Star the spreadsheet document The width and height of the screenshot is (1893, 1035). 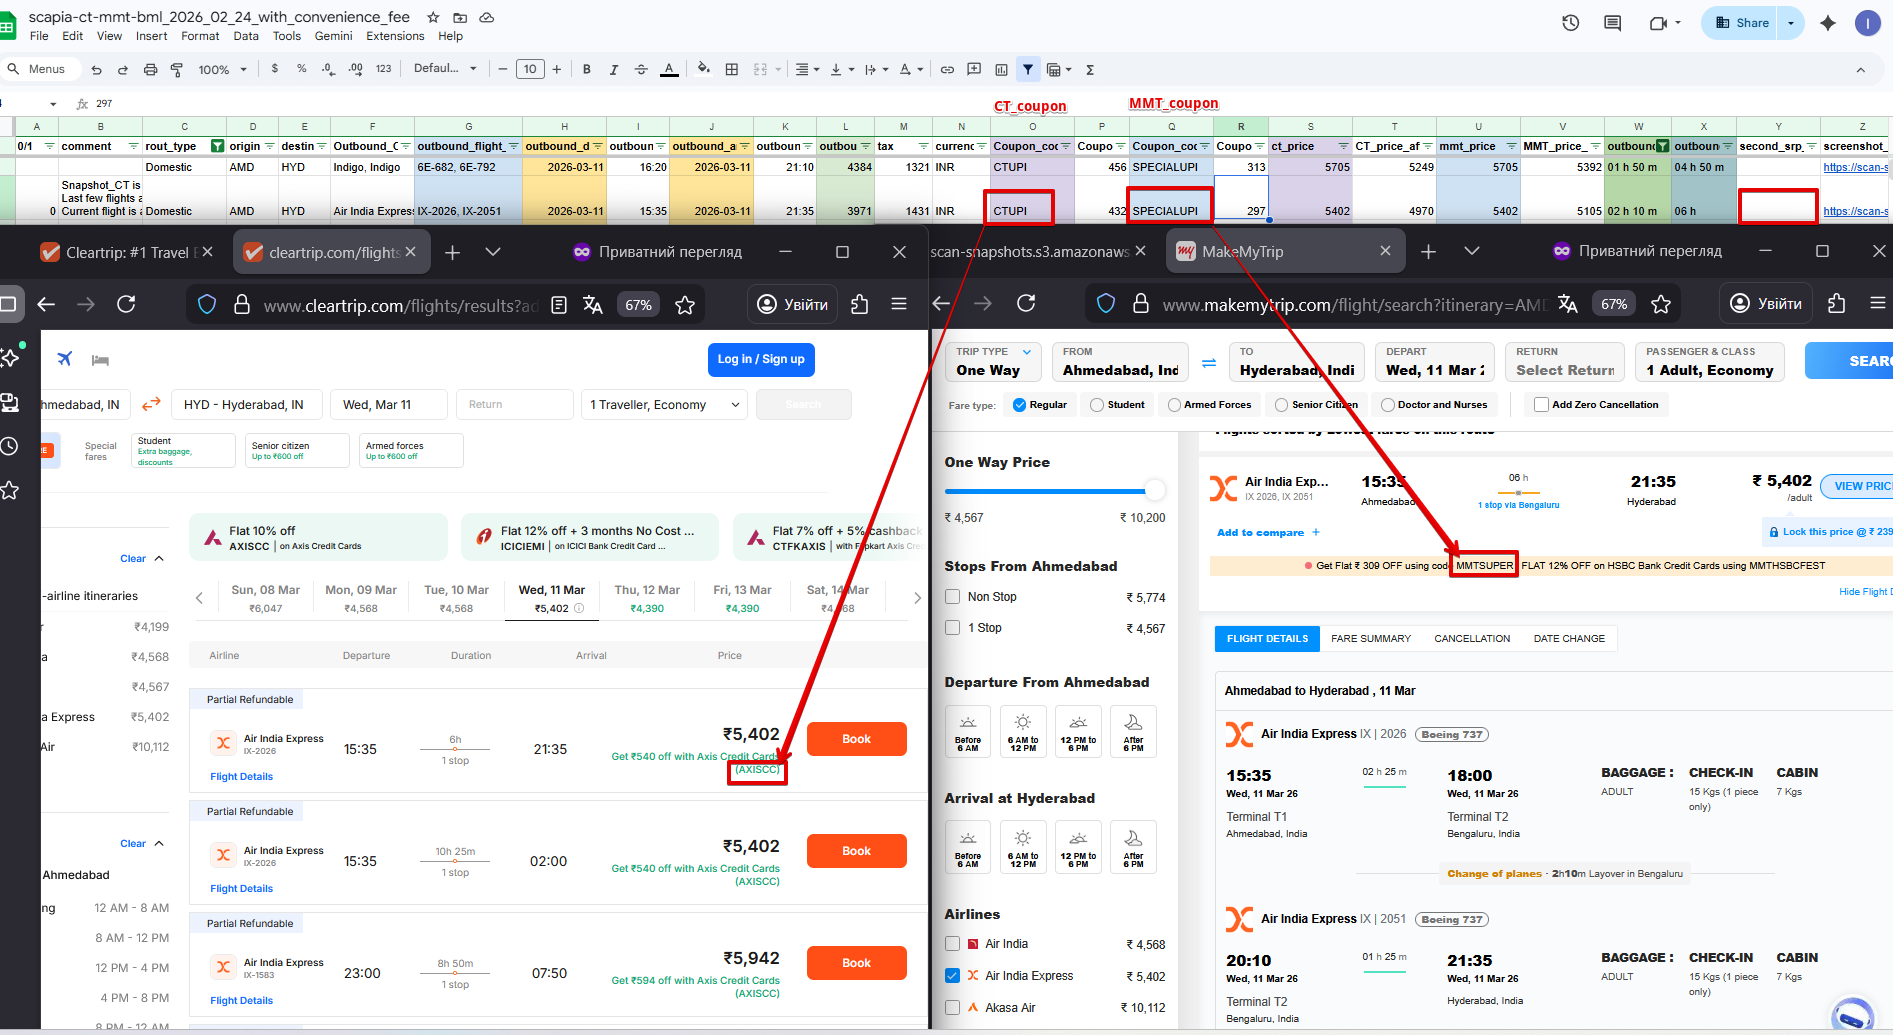tap(433, 17)
